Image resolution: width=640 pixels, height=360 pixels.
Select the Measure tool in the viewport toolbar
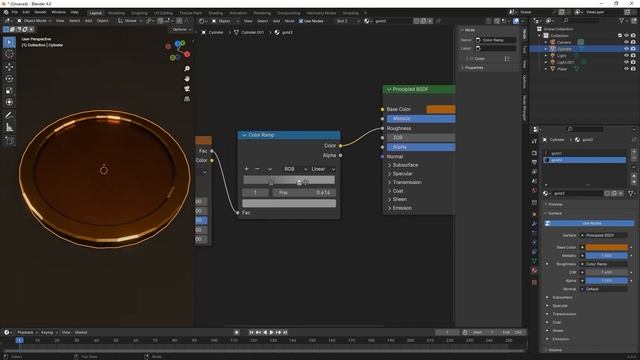(9, 127)
